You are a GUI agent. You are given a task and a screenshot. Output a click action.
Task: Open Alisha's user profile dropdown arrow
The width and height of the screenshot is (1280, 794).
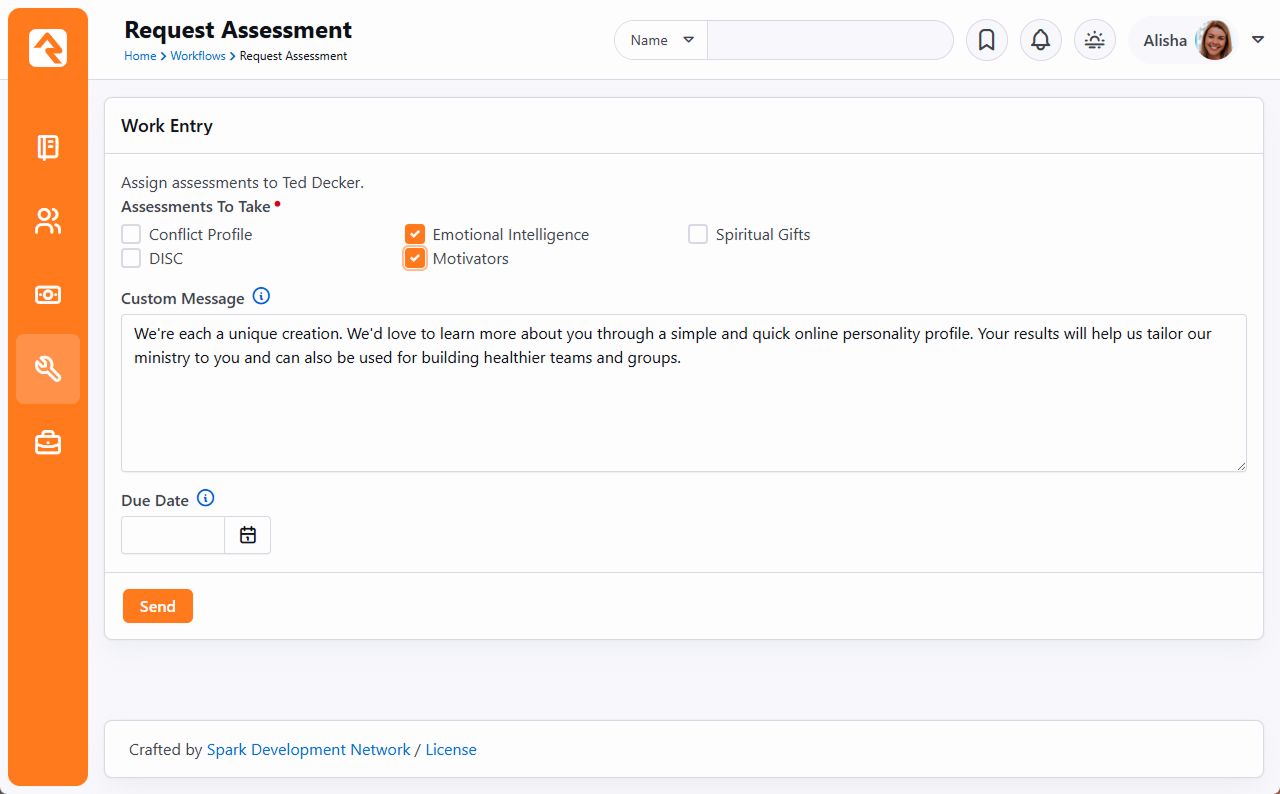1258,40
